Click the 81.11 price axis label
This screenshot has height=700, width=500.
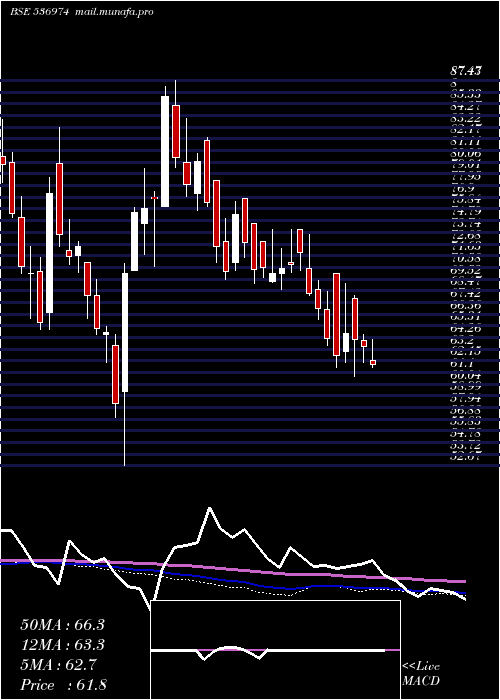pos(465,142)
